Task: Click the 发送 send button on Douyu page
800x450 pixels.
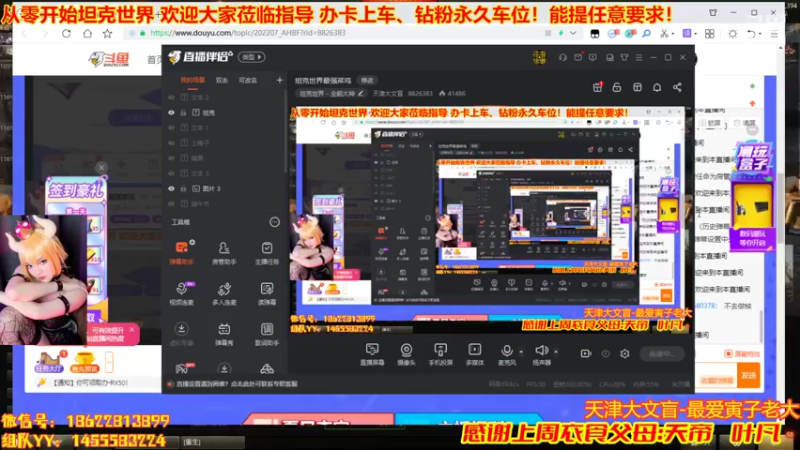Action: click(748, 376)
